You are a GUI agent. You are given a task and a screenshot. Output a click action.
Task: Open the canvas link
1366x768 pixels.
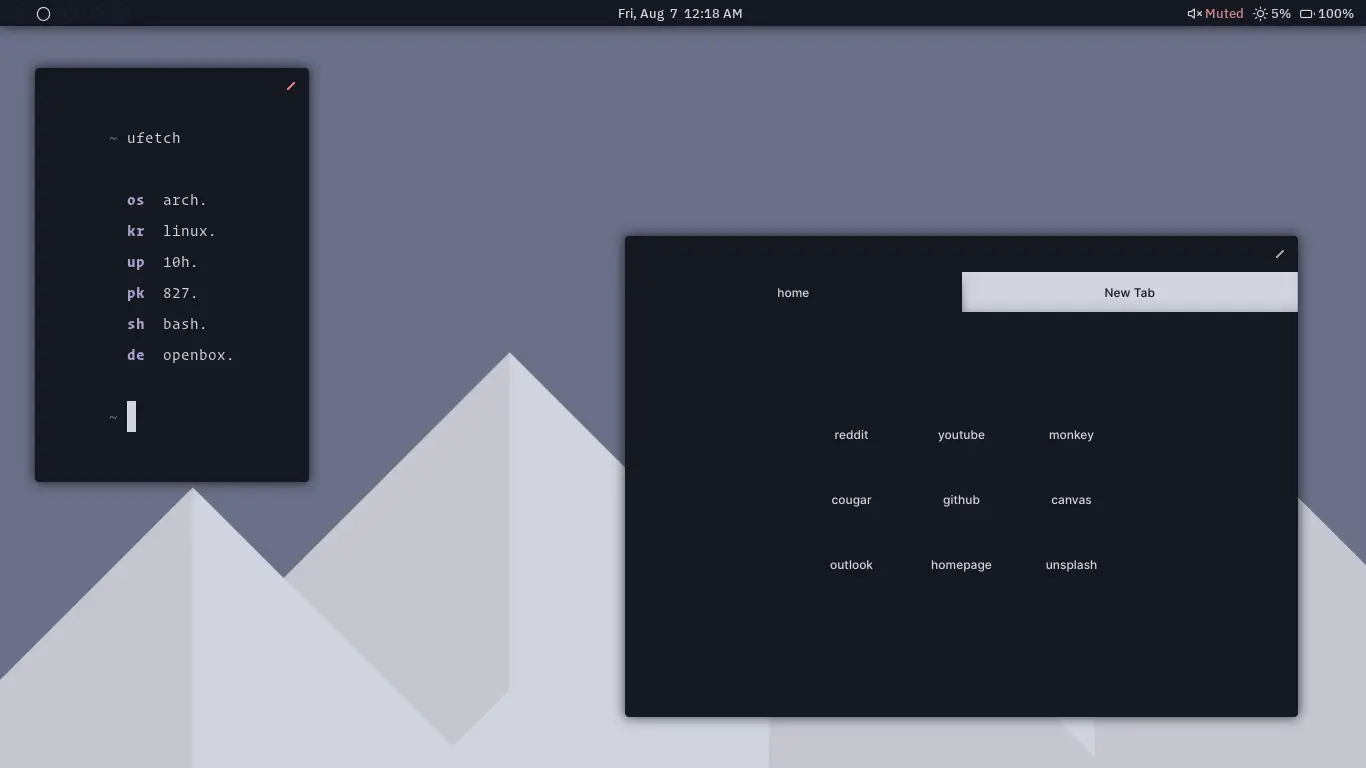[x=1071, y=500]
